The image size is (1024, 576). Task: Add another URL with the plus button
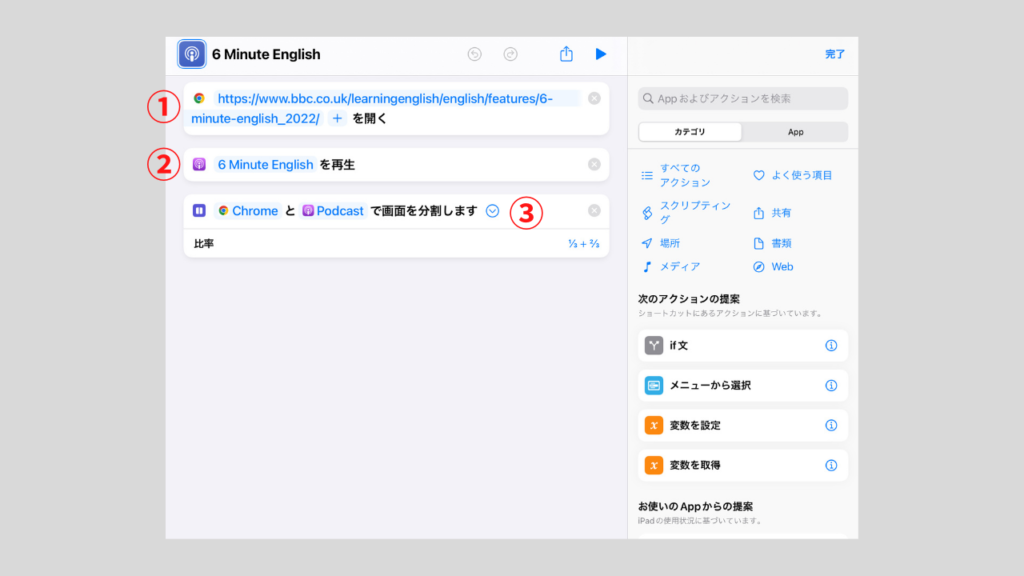(337, 118)
